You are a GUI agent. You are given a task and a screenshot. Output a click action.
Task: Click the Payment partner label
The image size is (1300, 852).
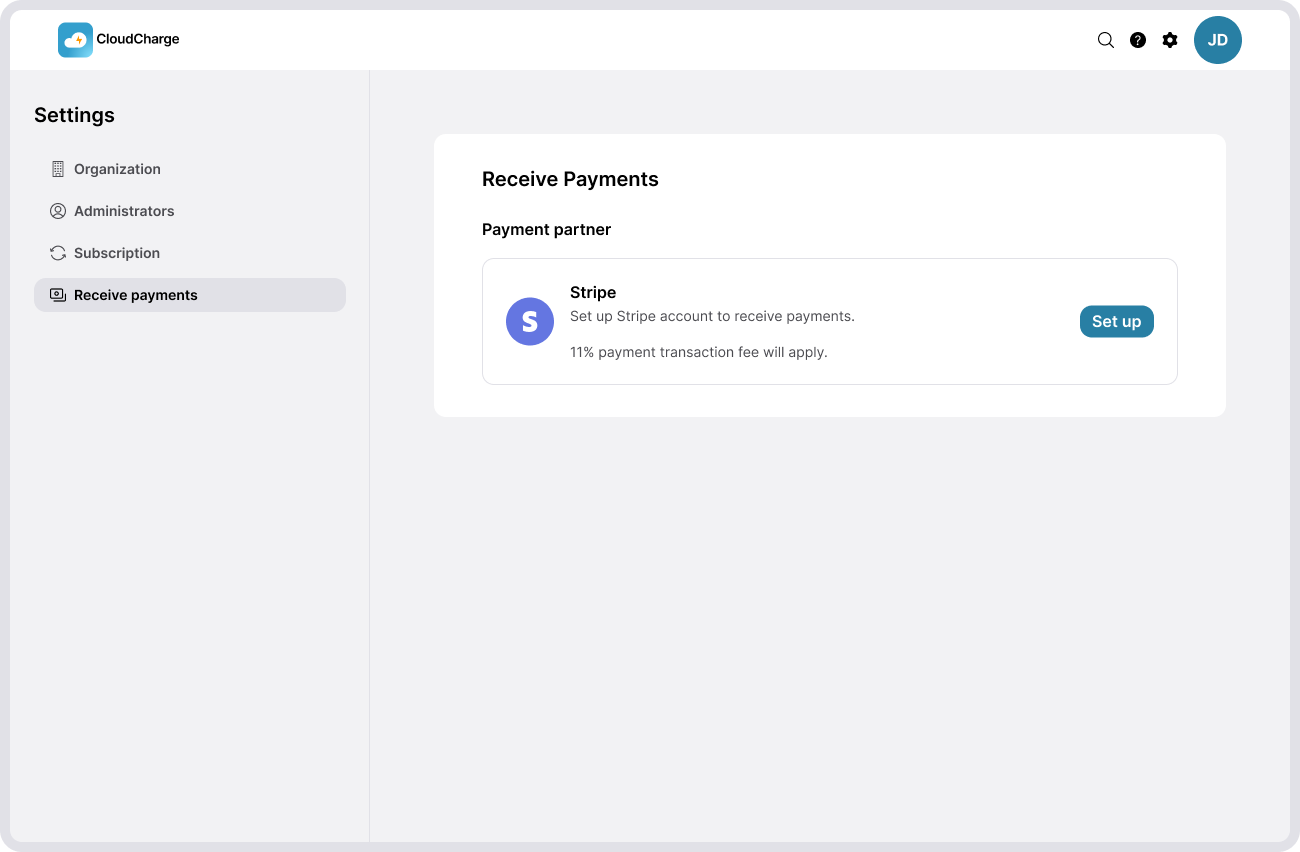(546, 229)
